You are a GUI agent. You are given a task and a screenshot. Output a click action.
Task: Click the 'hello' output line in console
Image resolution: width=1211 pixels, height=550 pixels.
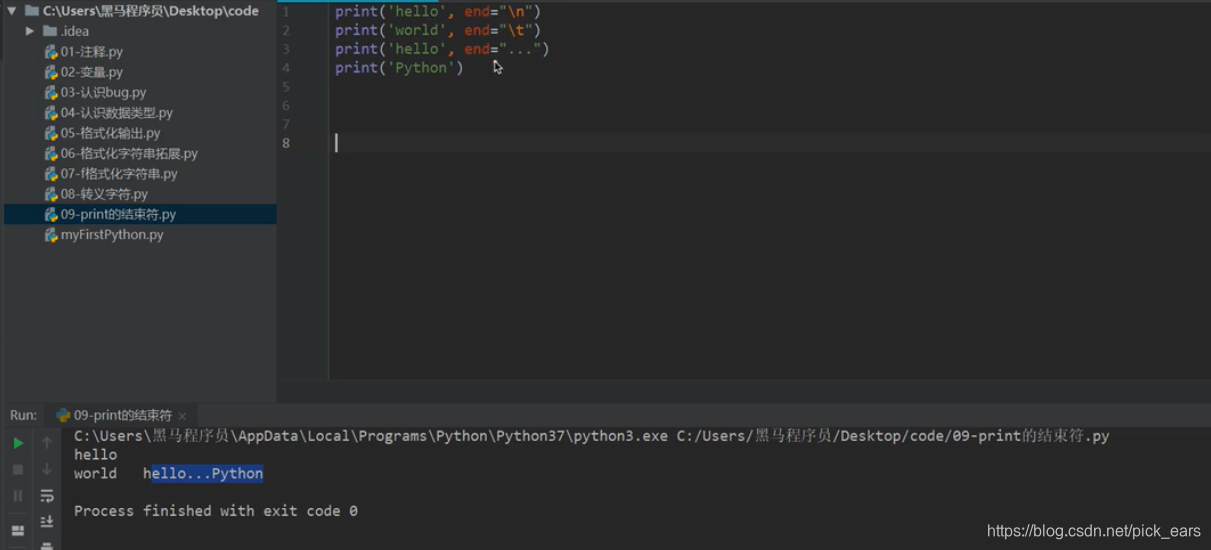pos(95,454)
